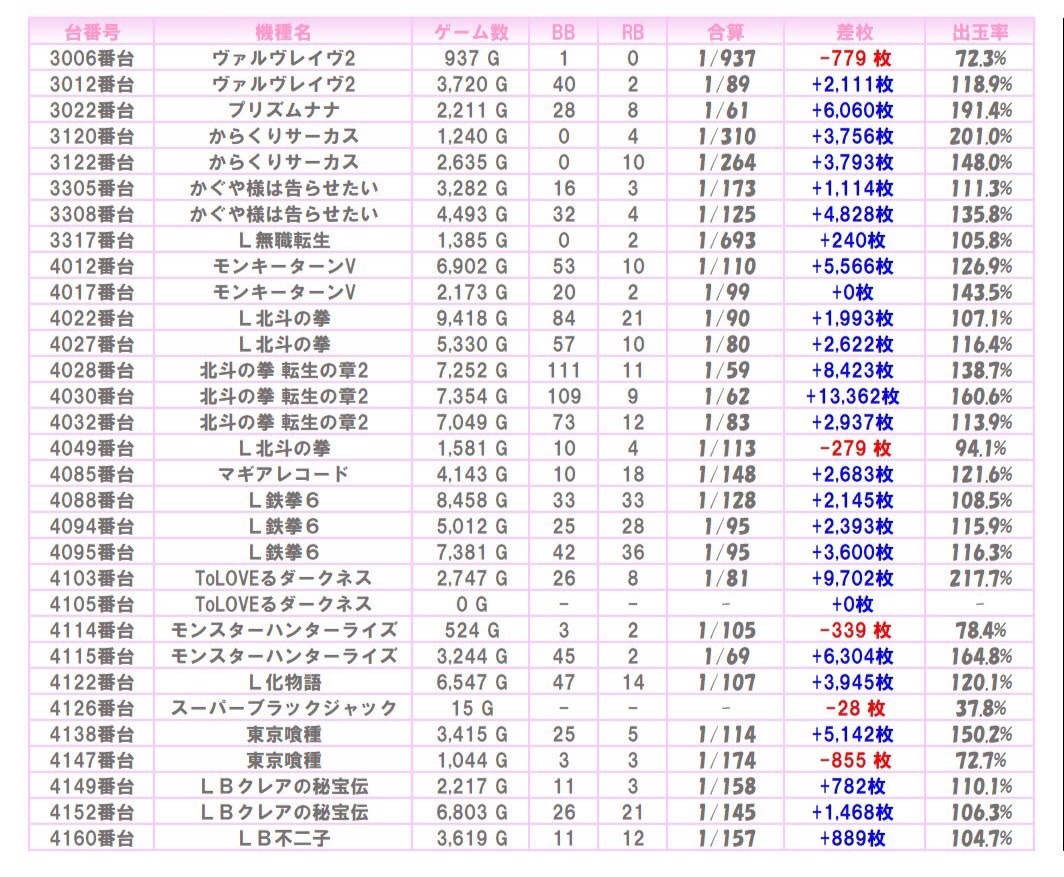This screenshot has height=877, width=1064.
Task: Select machine number 3006番台
Action: coord(90,58)
